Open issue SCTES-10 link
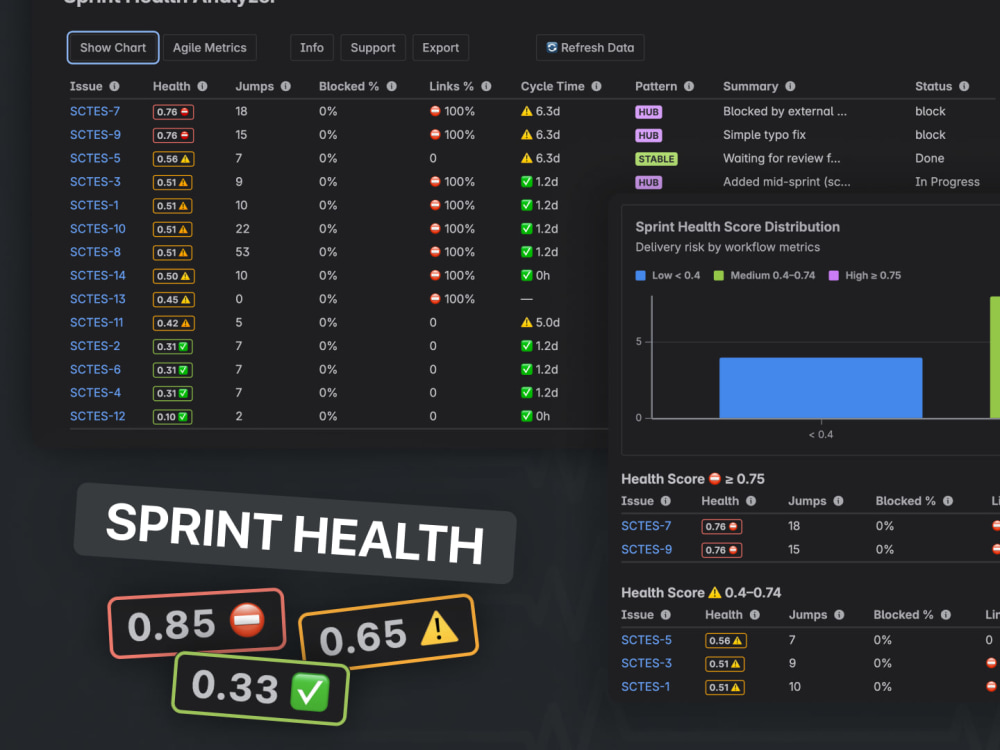This screenshot has height=750, width=1000. coord(98,228)
